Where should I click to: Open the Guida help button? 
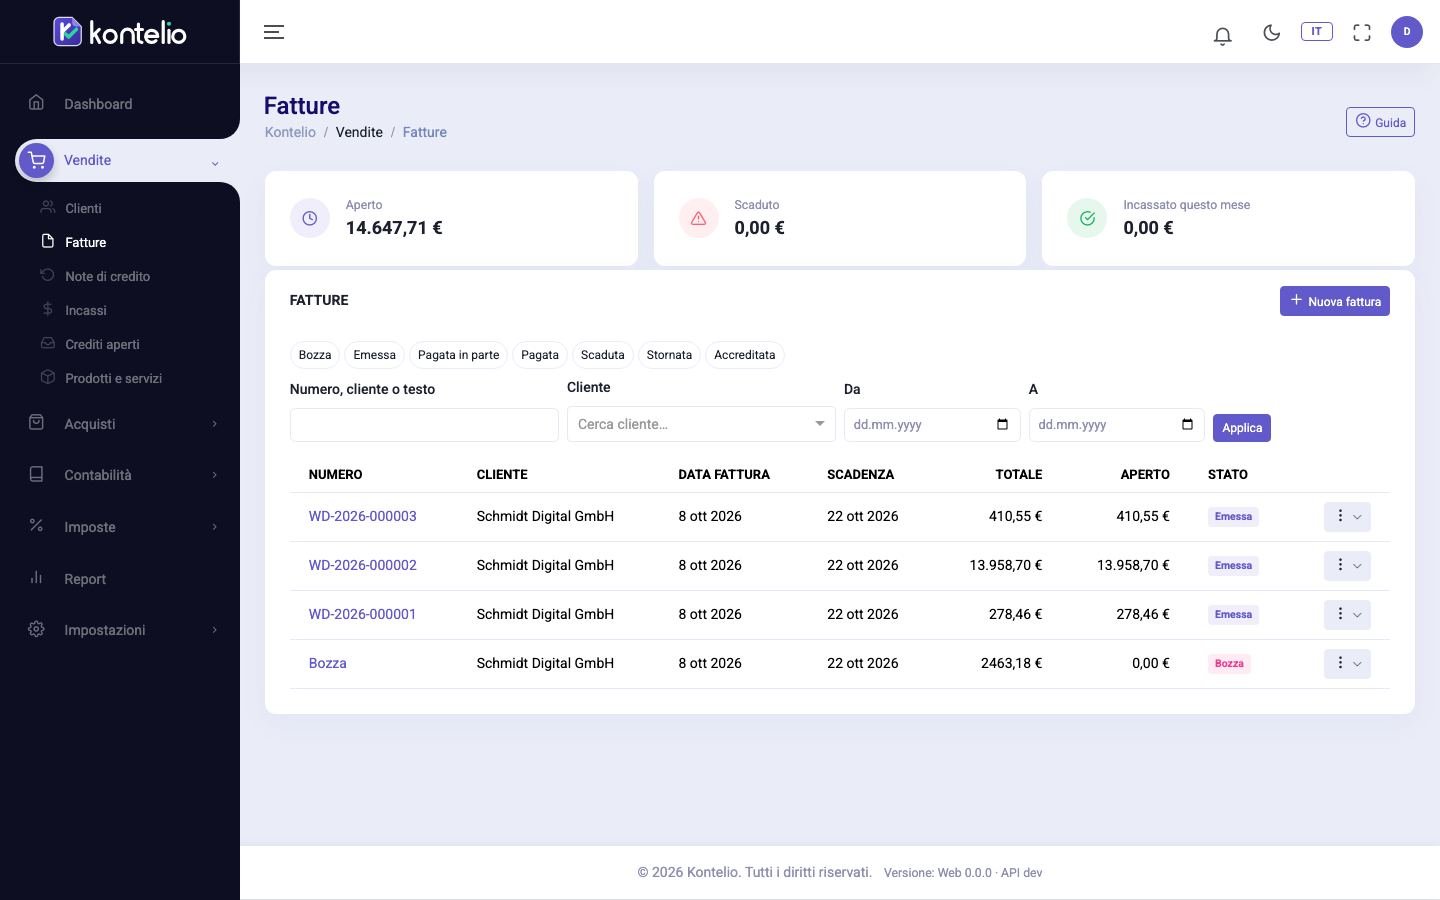(x=1380, y=122)
